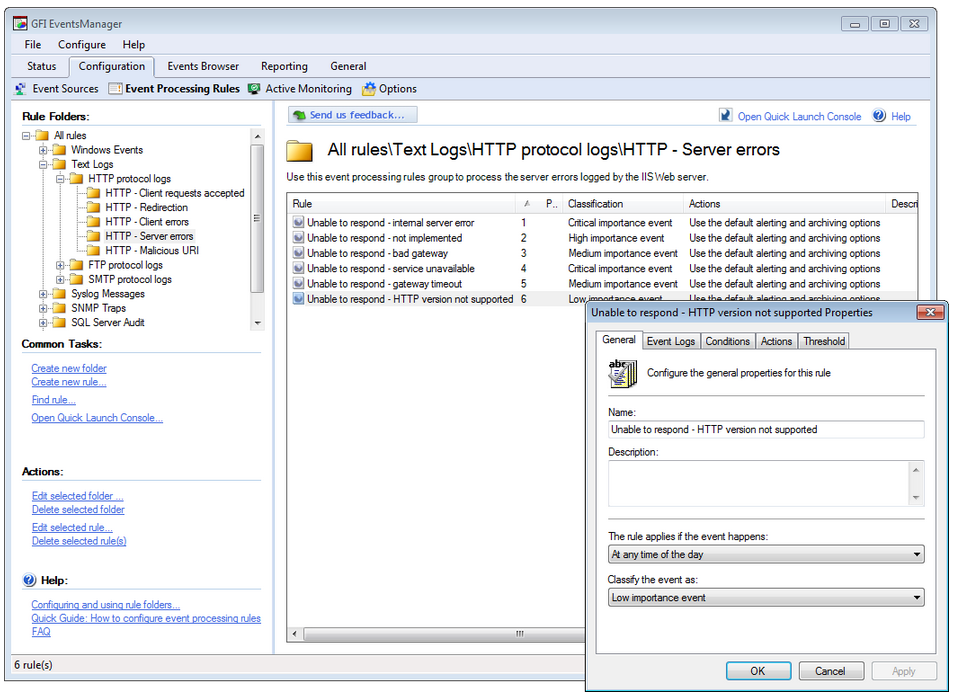This screenshot has height=695, width=953.
Task: Click the Rule Folders tree scroll-down arrow
Action: point(258,323)
